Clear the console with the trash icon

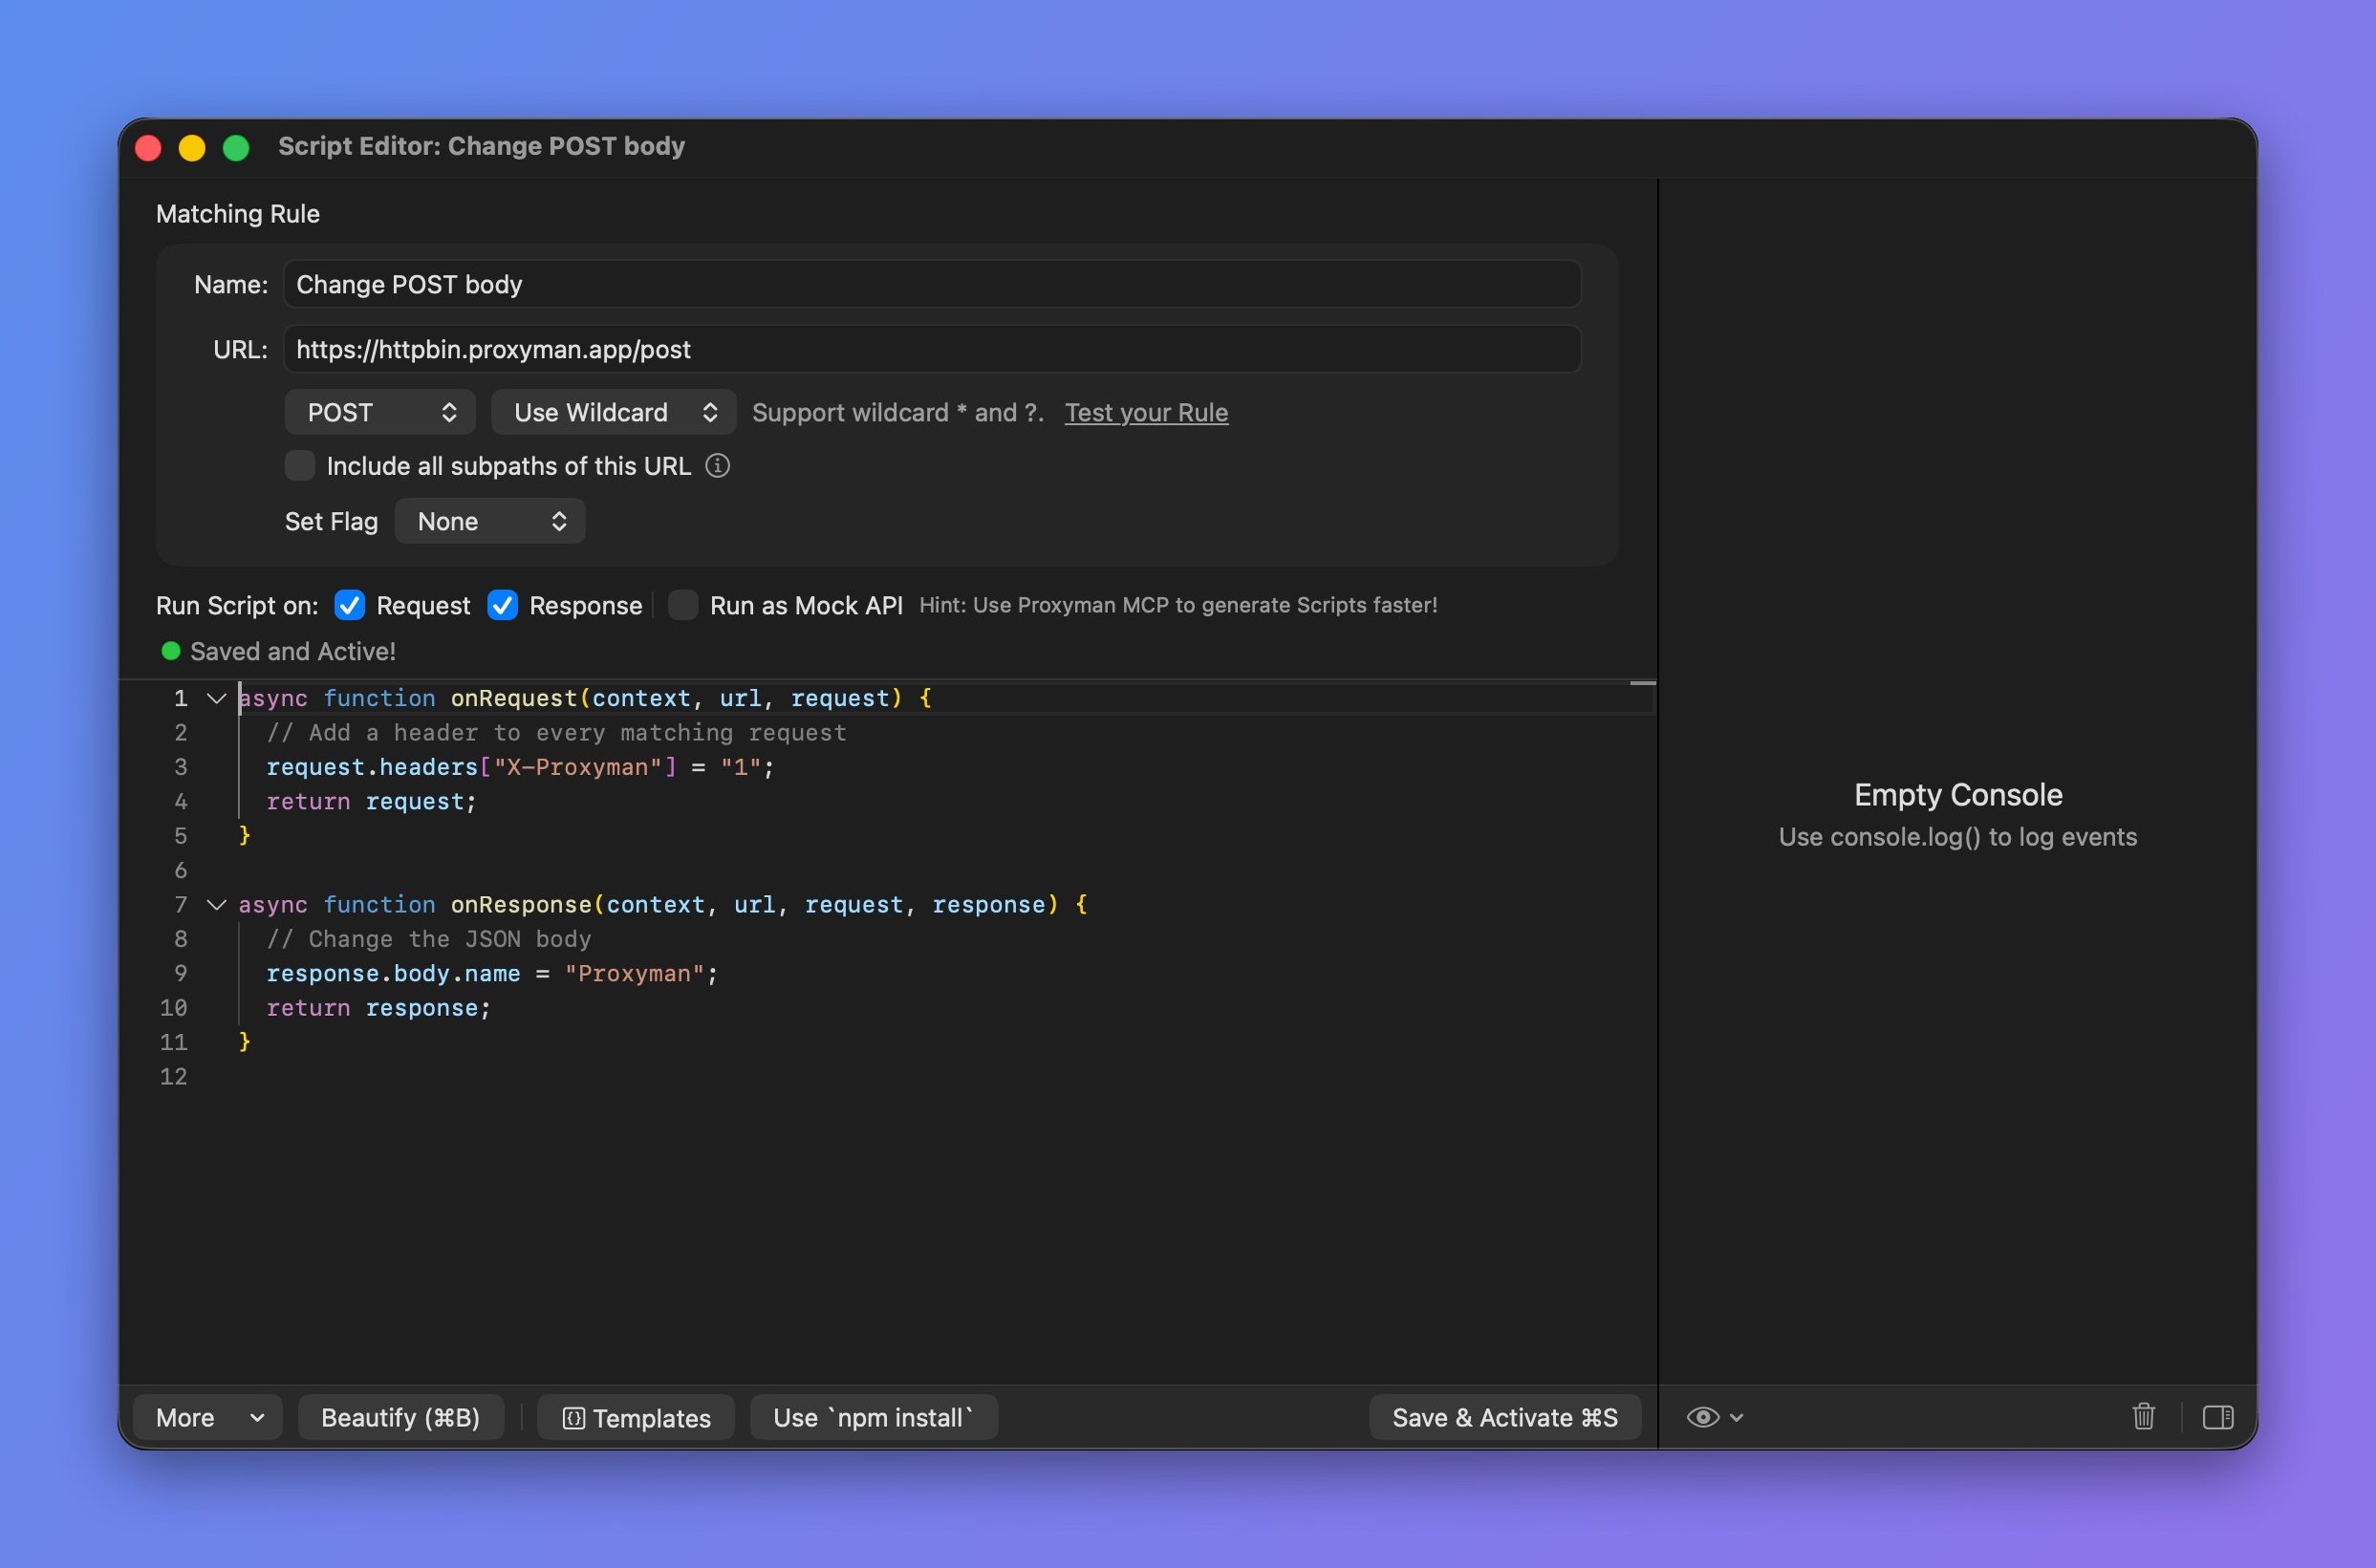2143,1416
